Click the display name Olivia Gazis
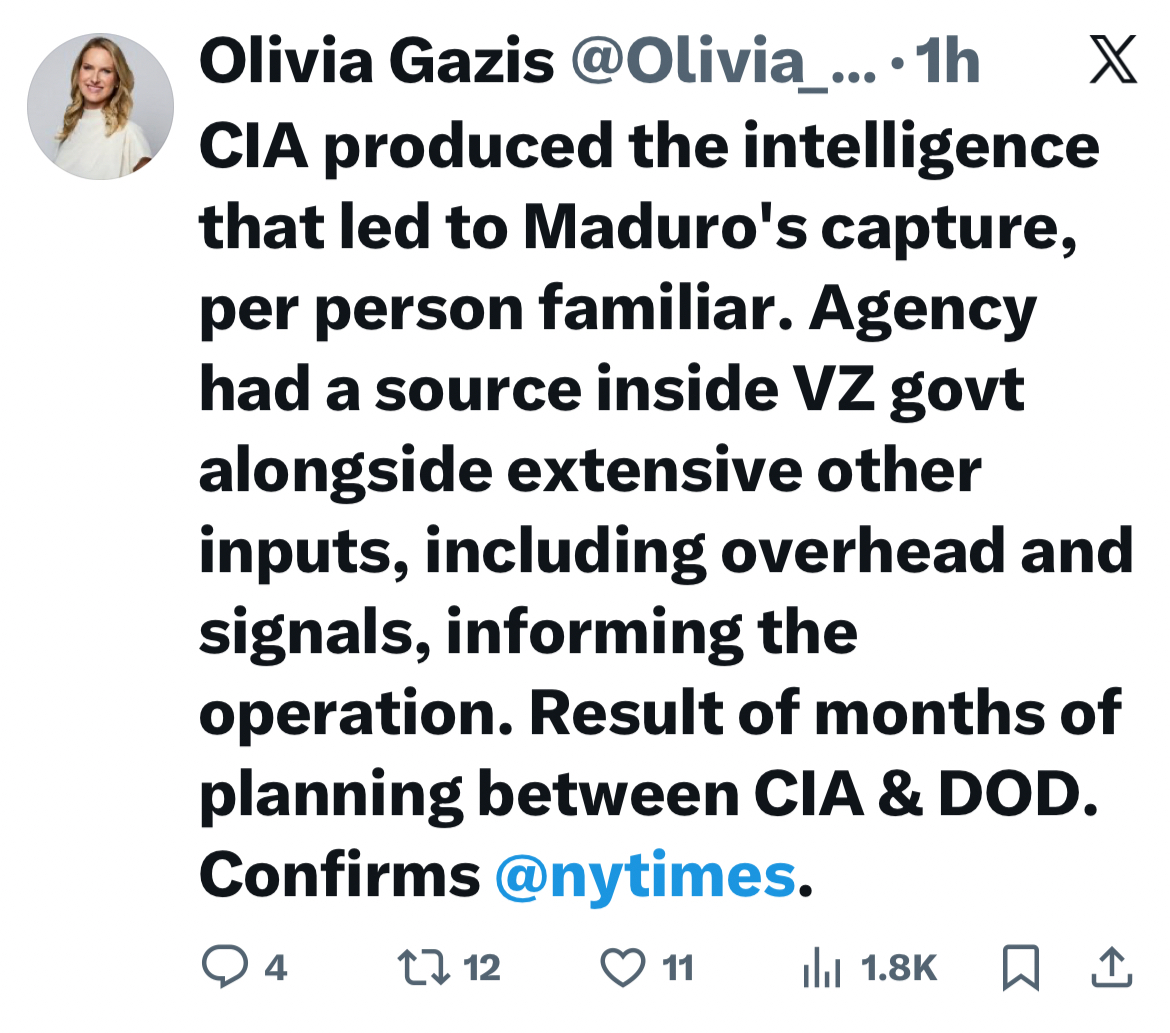This screenshot has width=1170, height=1033. (x=376, y=63)
